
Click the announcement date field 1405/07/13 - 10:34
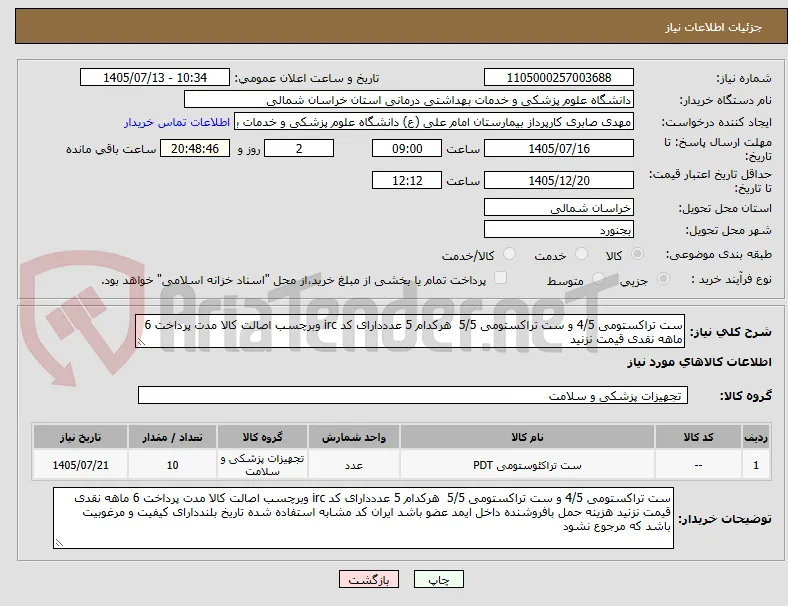pyautogui.click(x=155, y=78)
